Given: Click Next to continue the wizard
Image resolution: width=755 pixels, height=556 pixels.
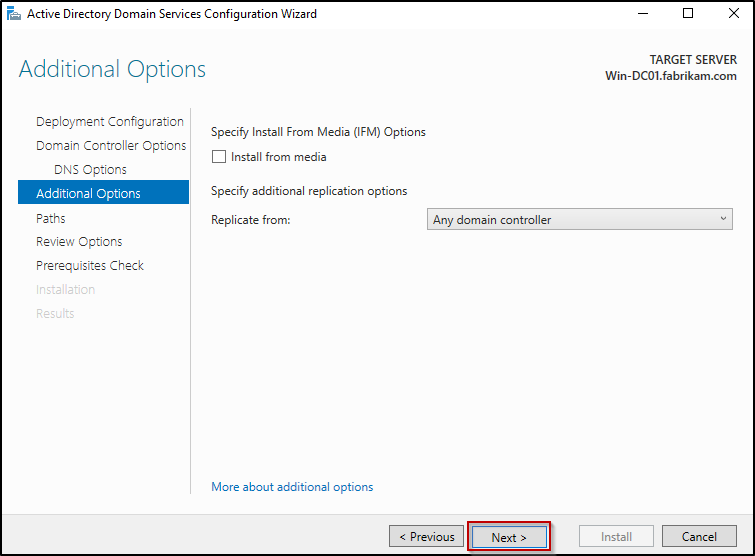Looking at the screenshot, I should (x=509, y=537).
